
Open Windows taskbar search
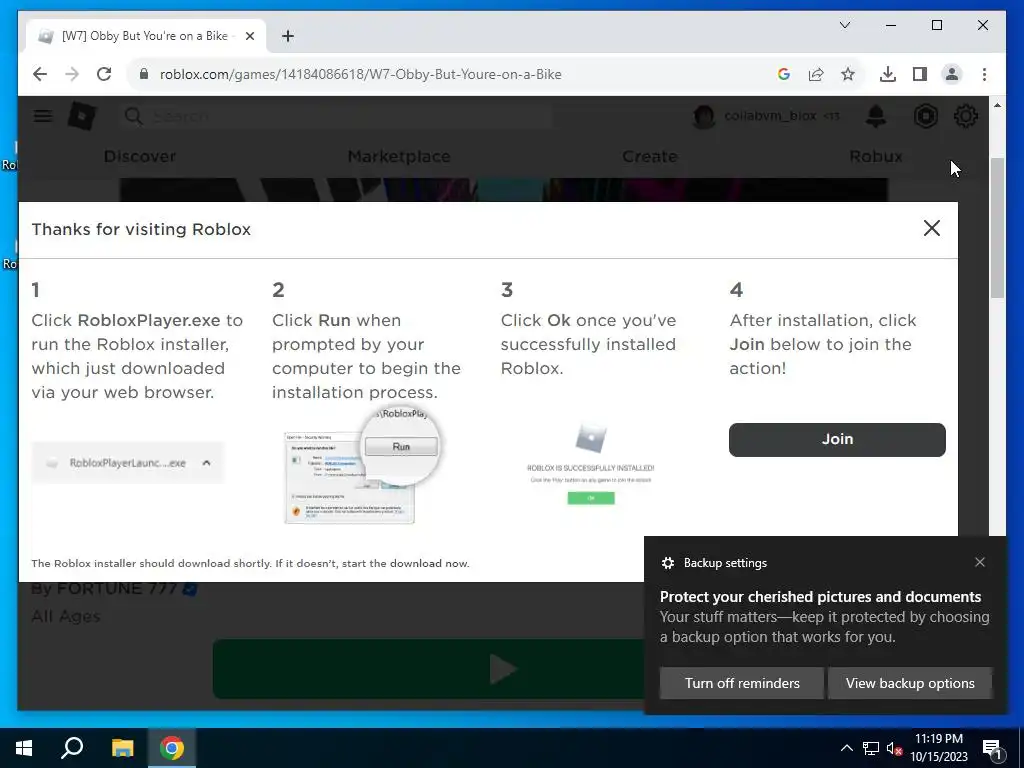pos(72,748)
